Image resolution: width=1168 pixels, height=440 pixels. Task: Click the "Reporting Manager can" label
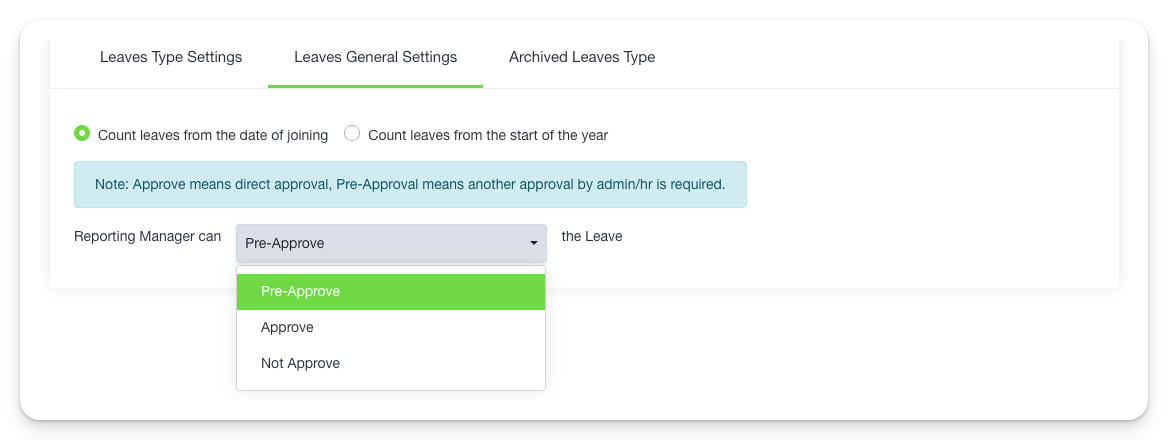[148, 237]
